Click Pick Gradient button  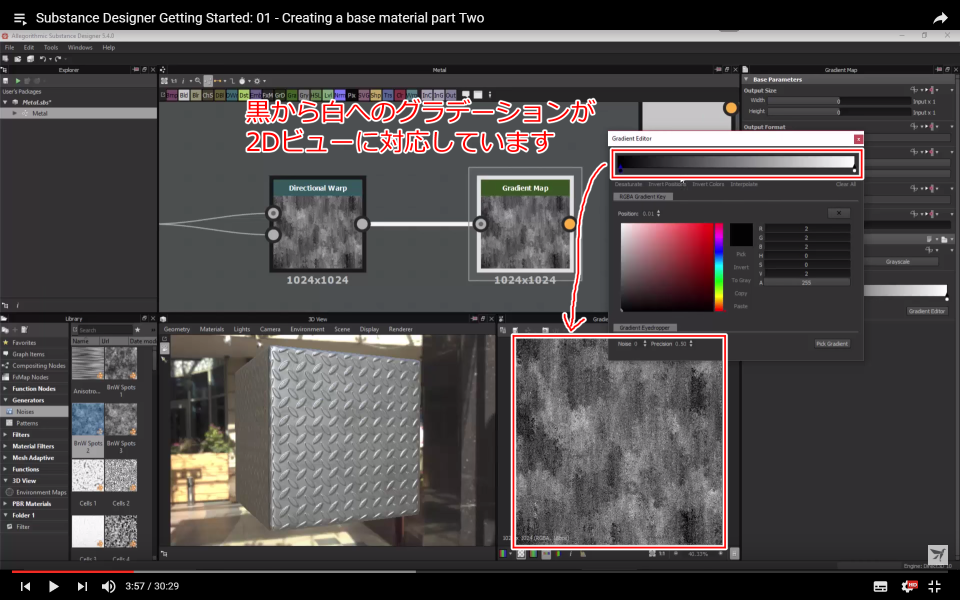[x=832, y=344]
